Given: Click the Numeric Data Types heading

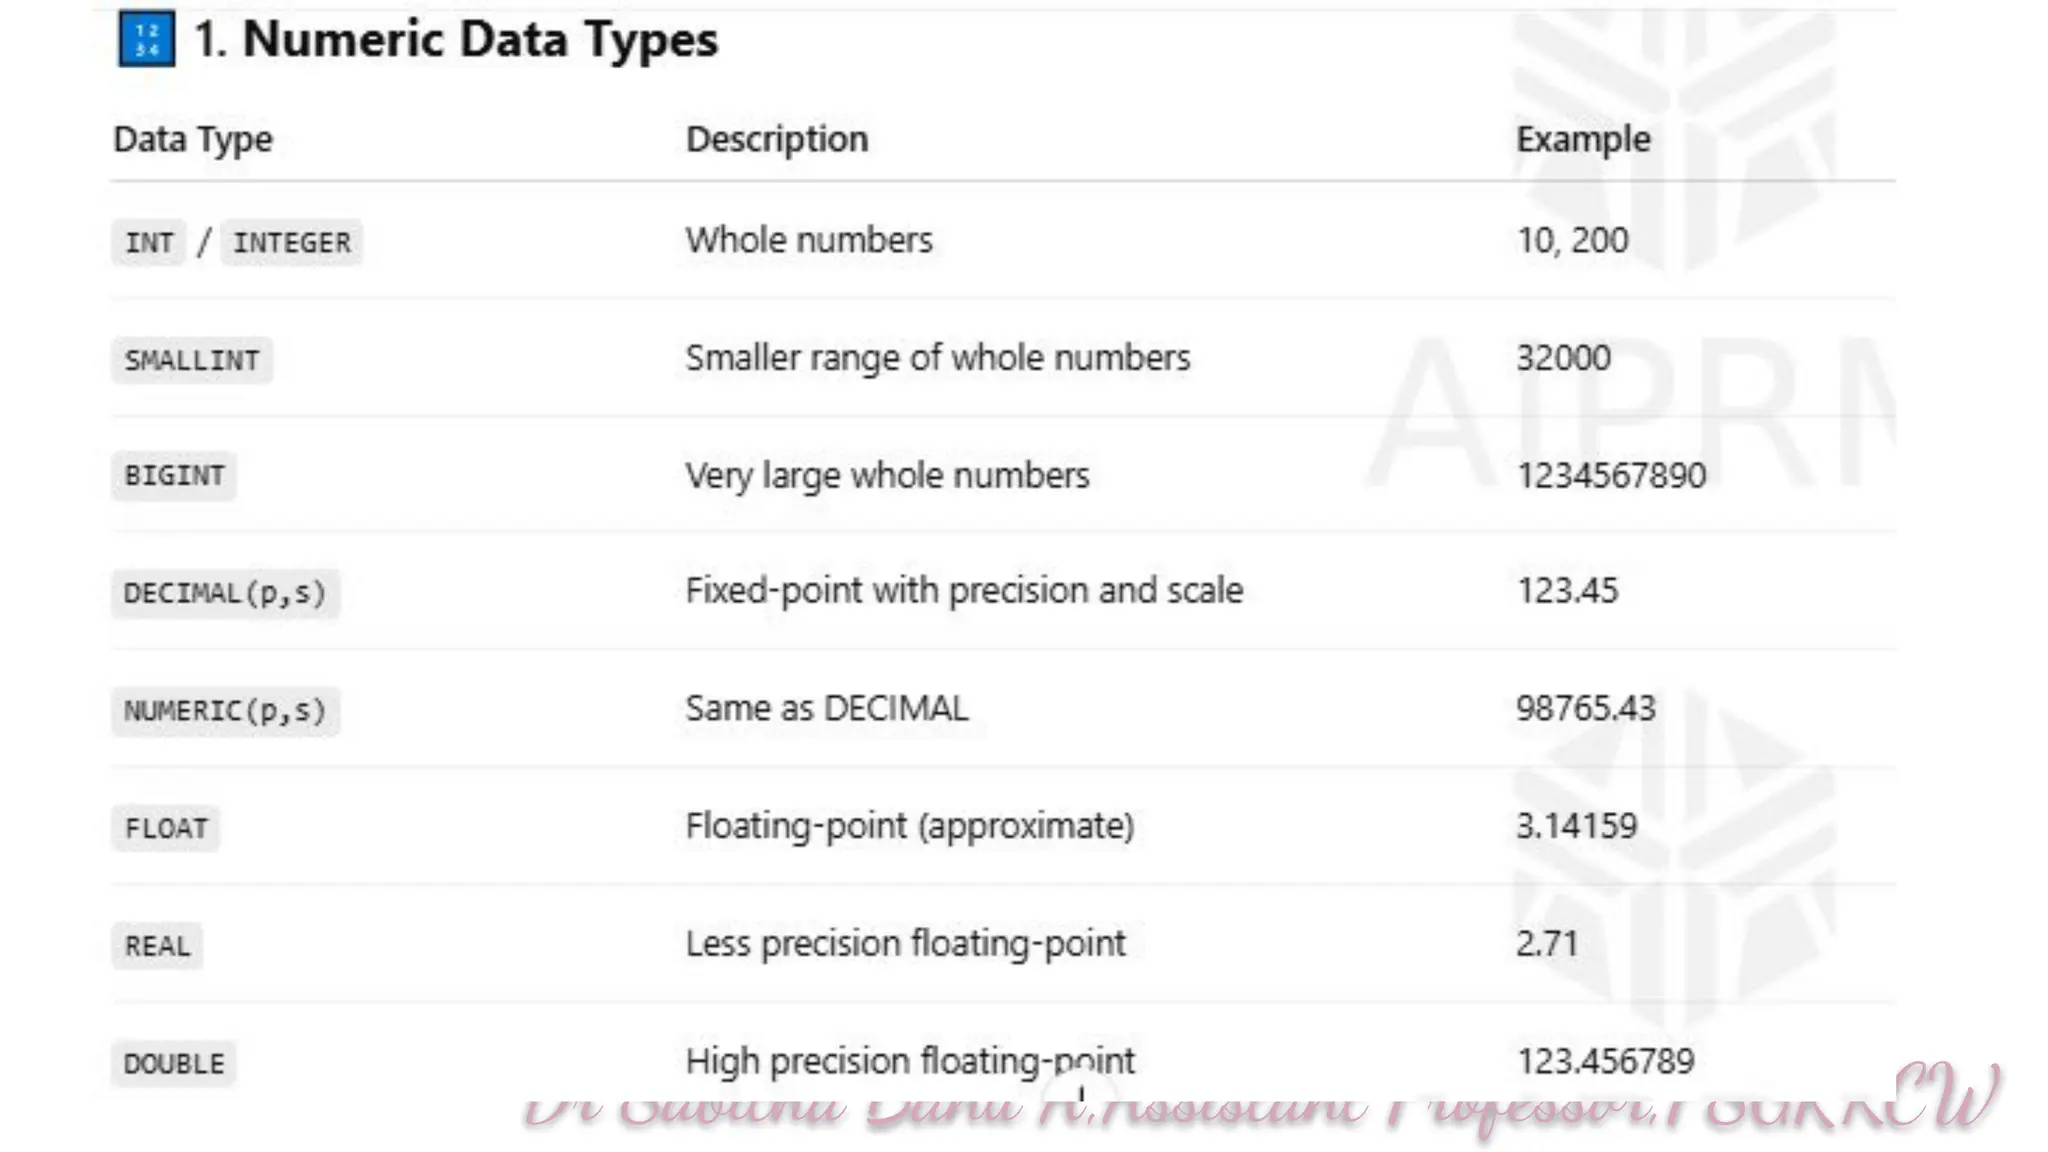Looking at the screenshot, I should pos(456,39).
